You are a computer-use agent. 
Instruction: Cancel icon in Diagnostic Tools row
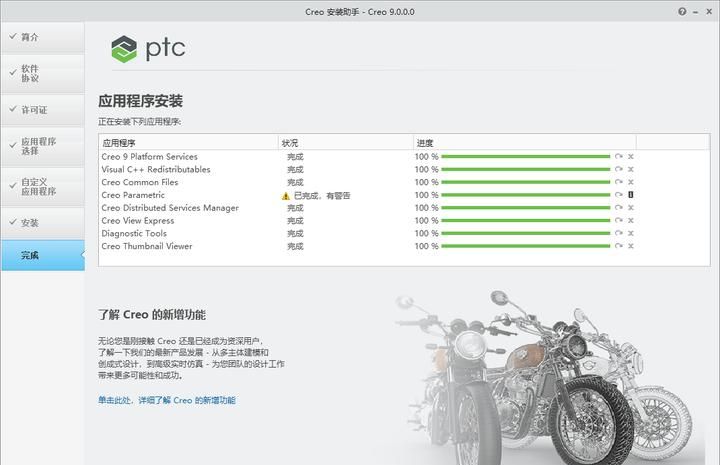pos(631,233)
